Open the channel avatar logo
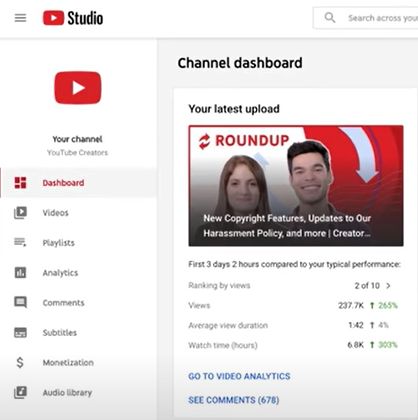Image resolution: width=418 pixels, height=420 pixels. (x=78, y=87)
